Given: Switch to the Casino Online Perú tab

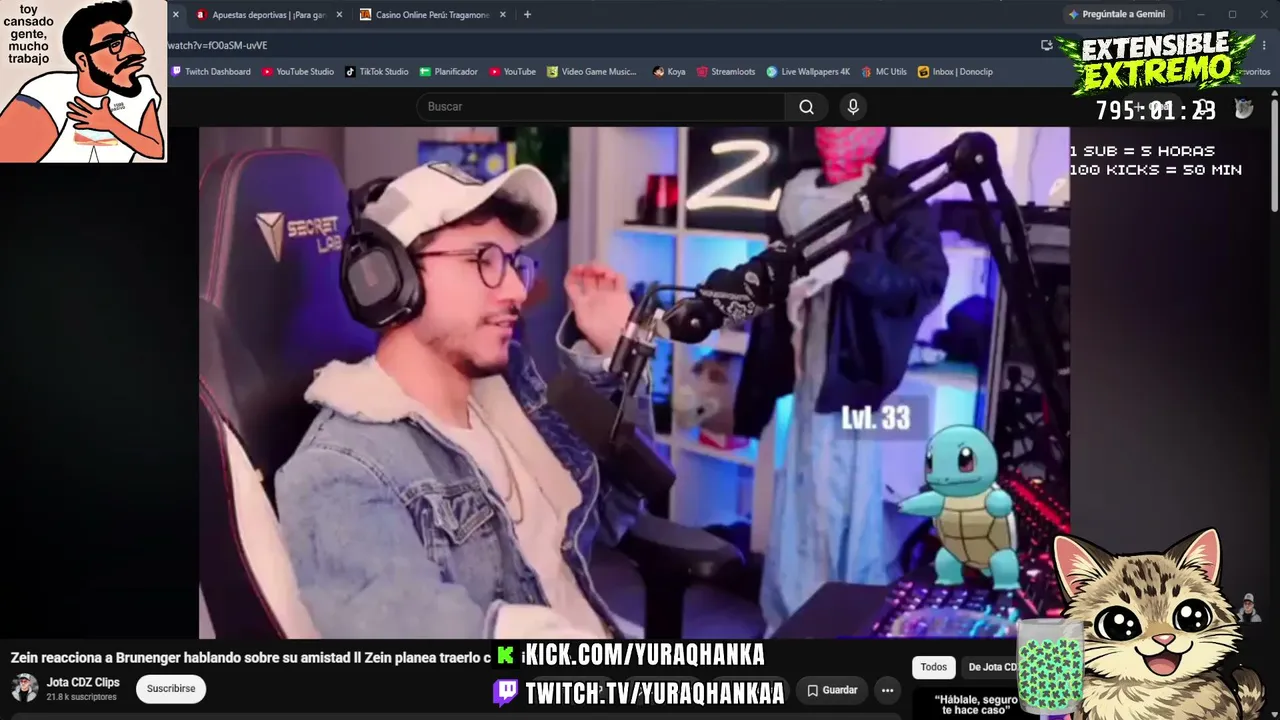Looking at the screenshot, I should (432, 15).
